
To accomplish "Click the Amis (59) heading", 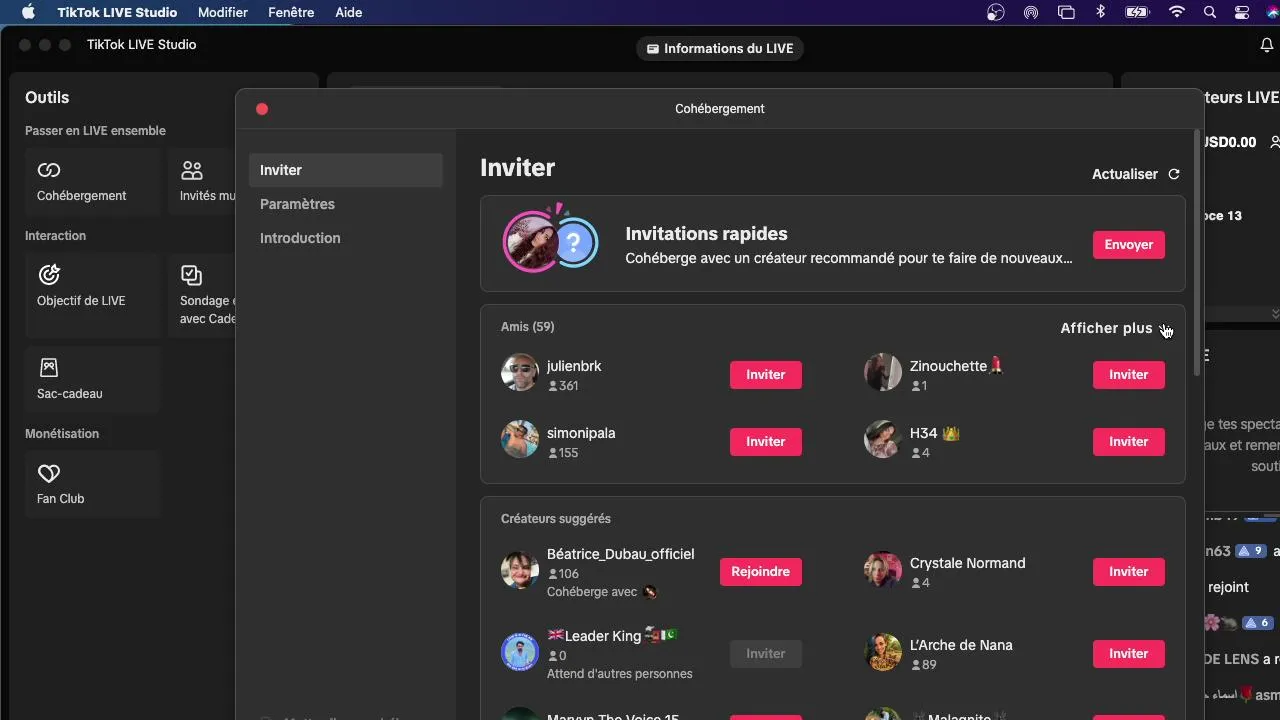I will click(528, 327).
